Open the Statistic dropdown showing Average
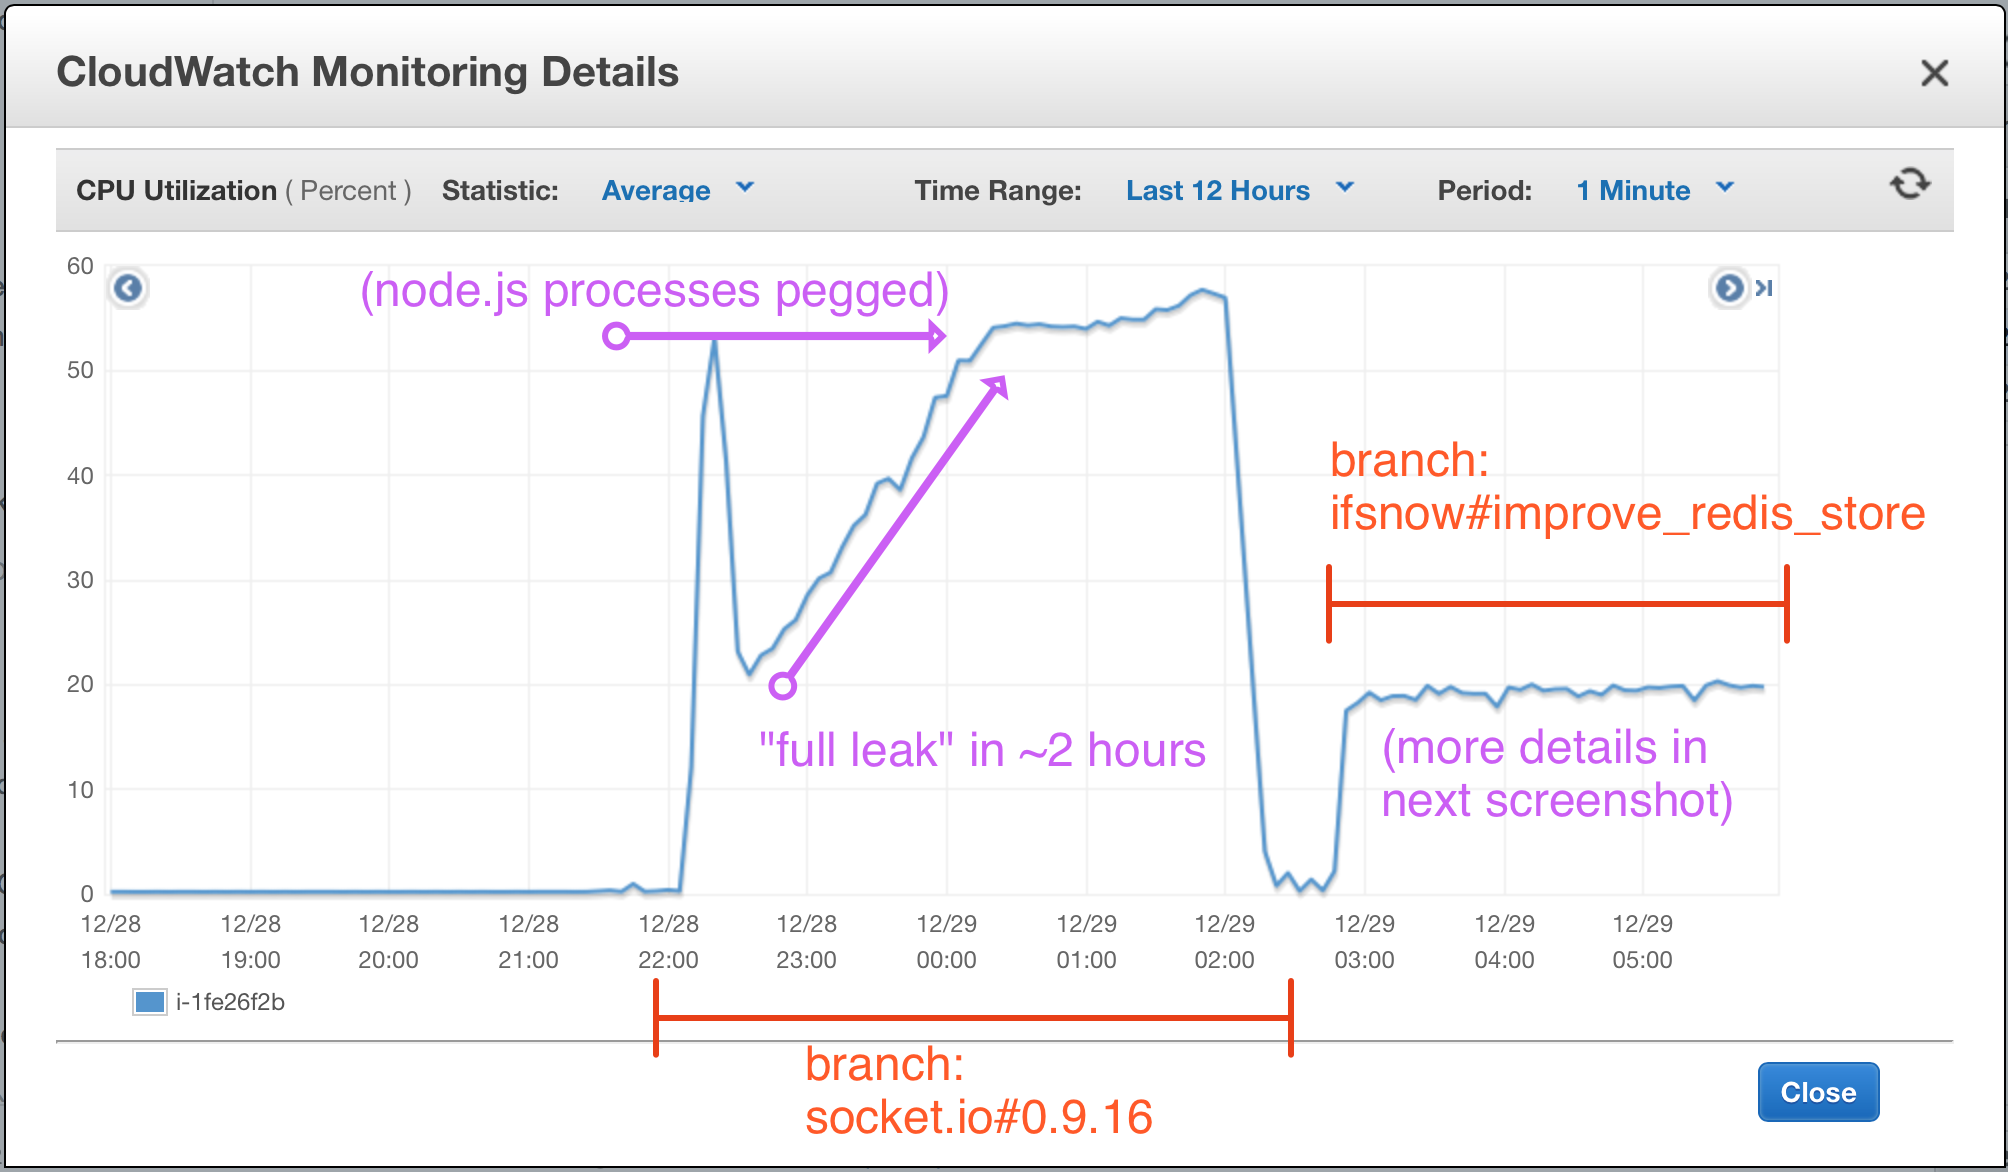 tap(656, 190)
